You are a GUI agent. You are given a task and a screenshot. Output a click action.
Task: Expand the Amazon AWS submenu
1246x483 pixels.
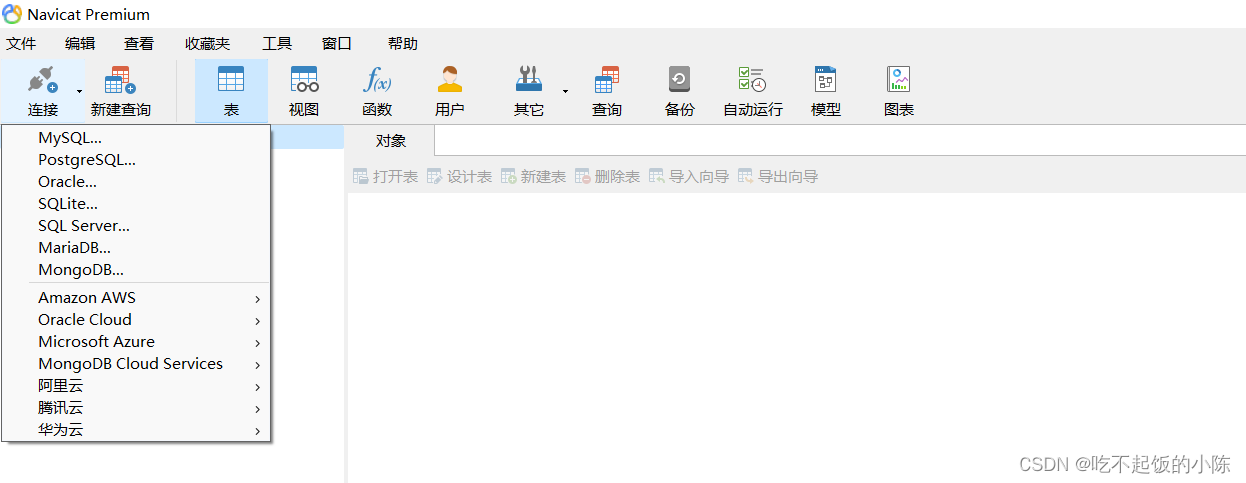(x=136, y=297)
